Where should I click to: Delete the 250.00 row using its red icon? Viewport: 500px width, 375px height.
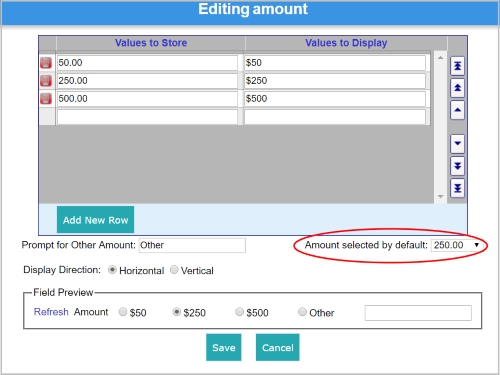46,81
